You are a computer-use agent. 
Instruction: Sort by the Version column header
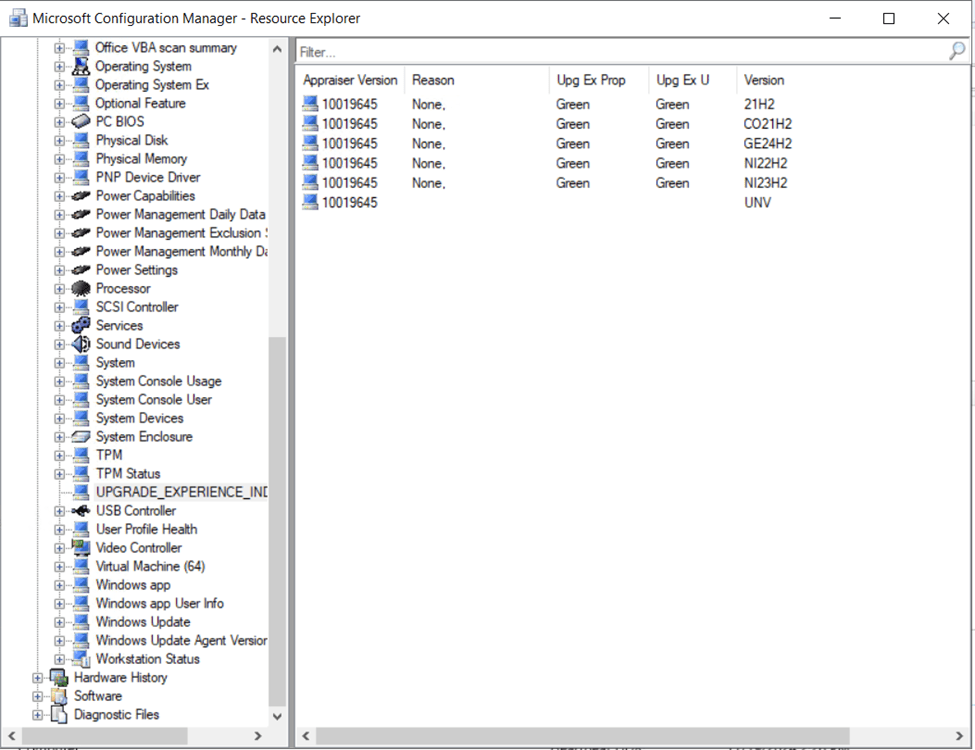(764, 80)
